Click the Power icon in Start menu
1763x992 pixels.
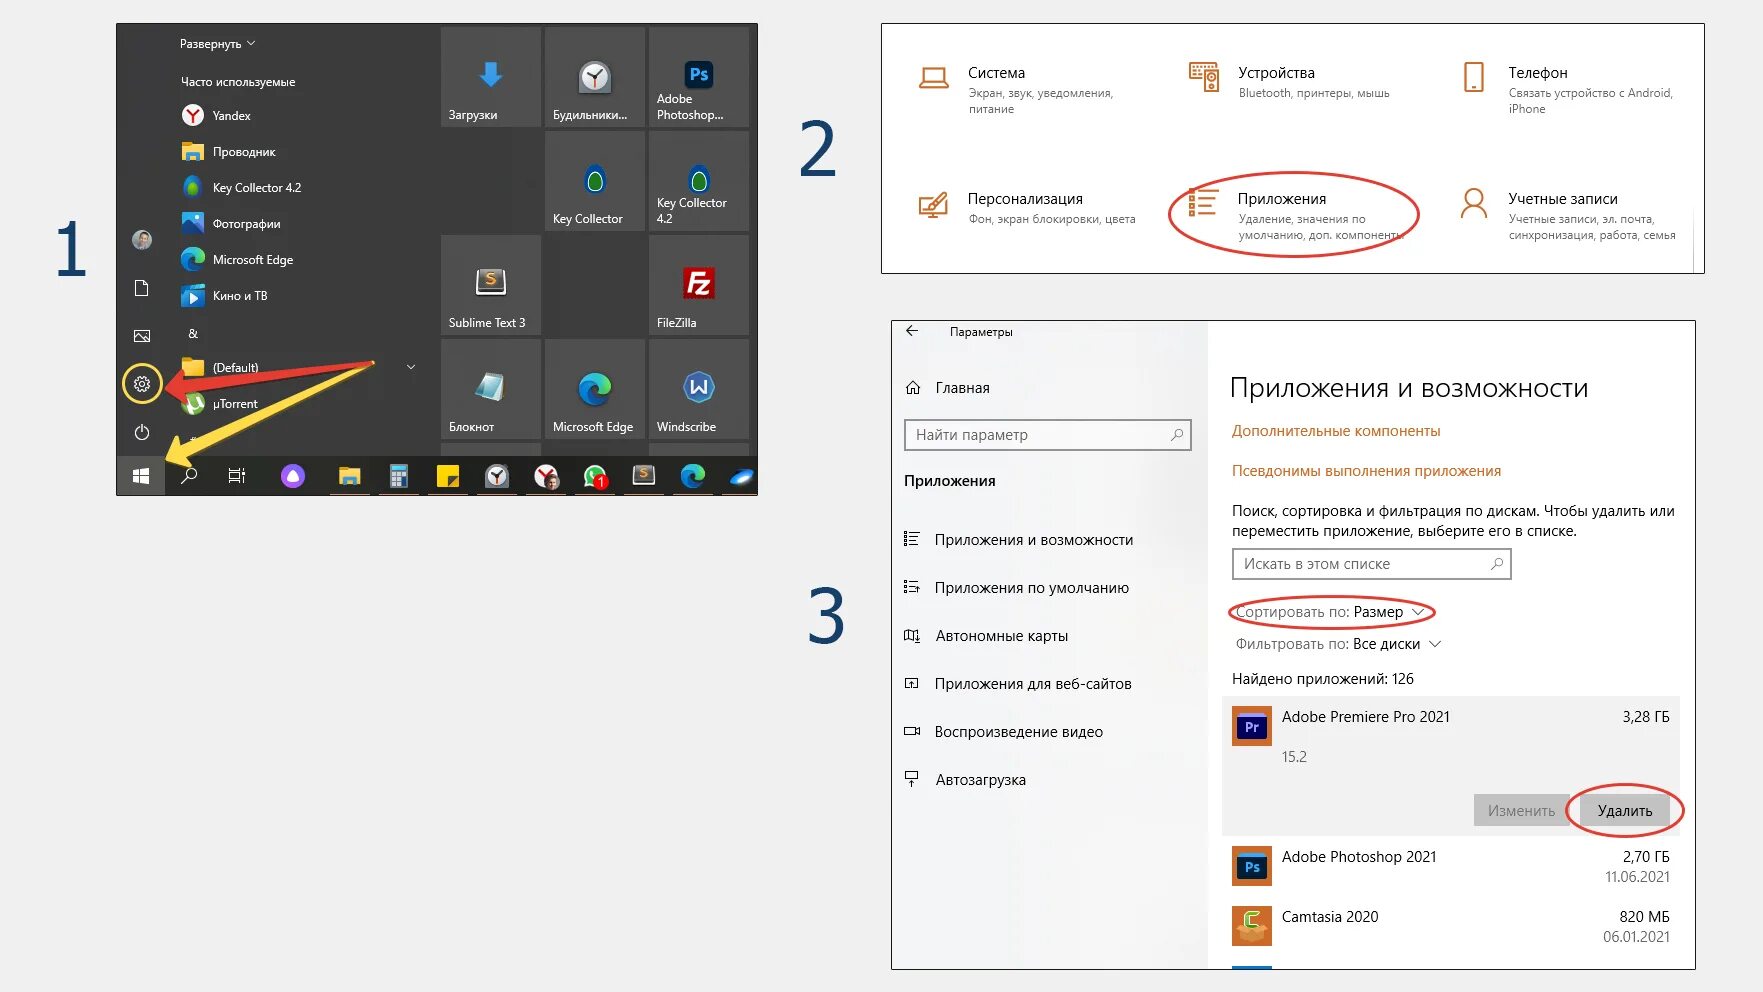pos(142,432)
